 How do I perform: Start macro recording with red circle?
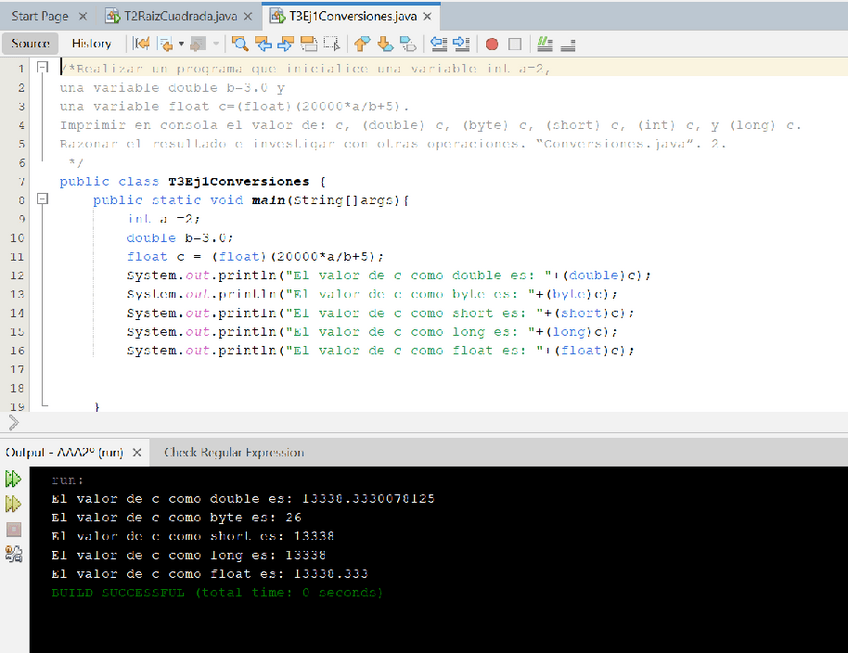(x=492, y=44)
